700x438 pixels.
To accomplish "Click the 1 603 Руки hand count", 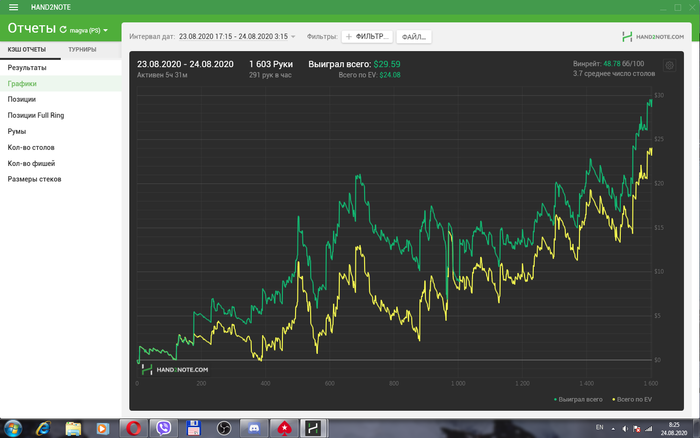I will pos(271,64).
